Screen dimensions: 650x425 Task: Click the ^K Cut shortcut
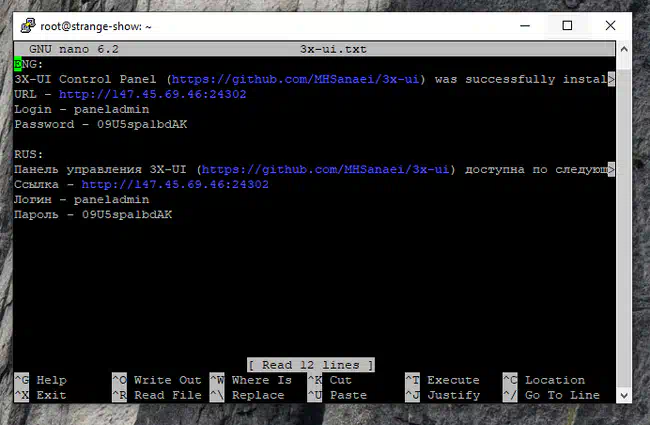pos(330,380)
